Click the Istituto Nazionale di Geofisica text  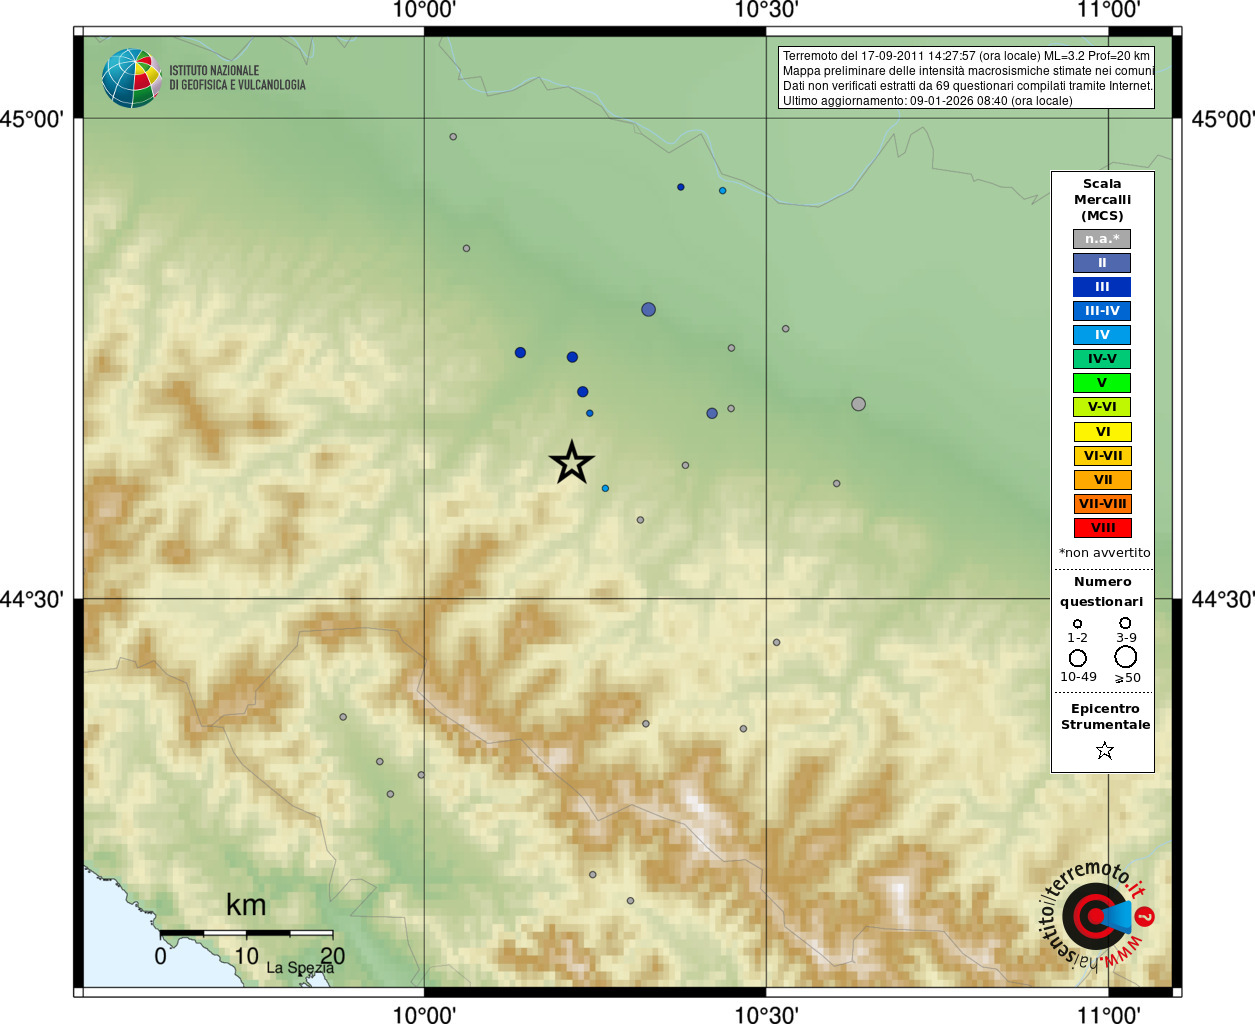click(237, 78)
